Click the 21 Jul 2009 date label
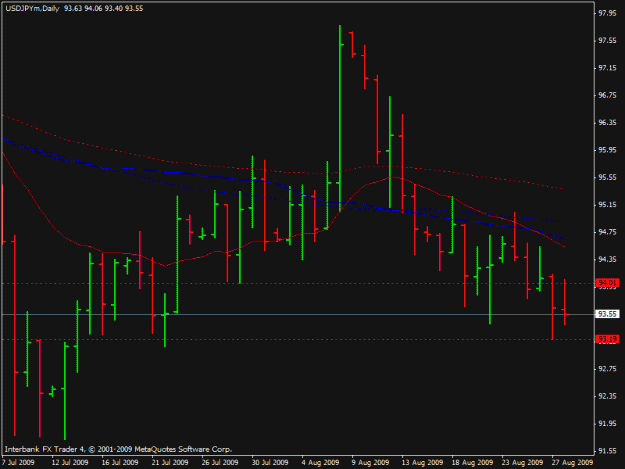Viewport: 625px width, 469px height. (170, 463)
